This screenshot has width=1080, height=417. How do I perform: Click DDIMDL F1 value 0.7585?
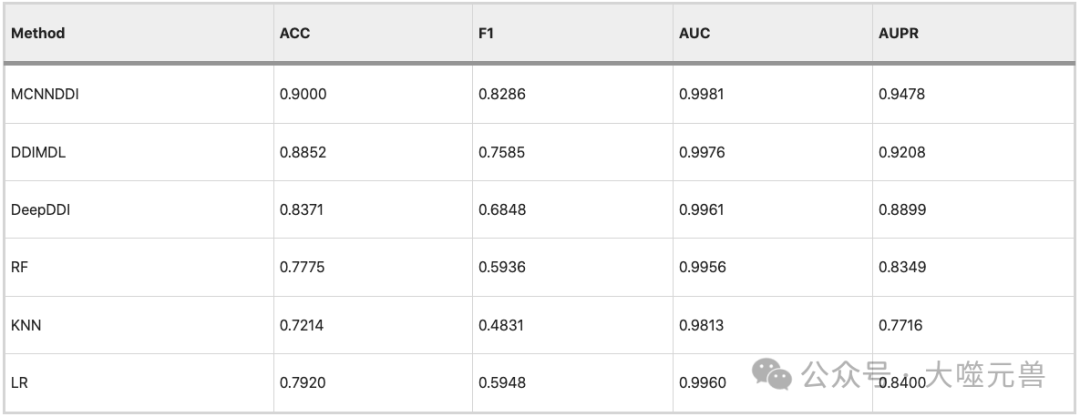tap(502, 152)
